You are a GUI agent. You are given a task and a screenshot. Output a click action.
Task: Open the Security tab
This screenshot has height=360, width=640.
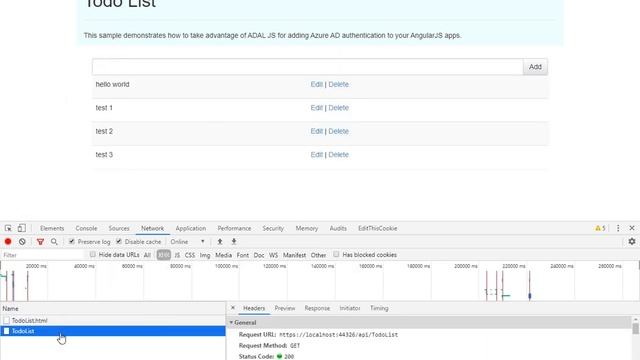coord(273,228)
